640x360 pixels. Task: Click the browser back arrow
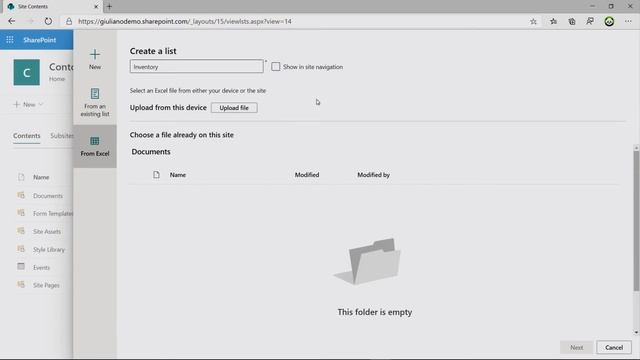[11, 21]
